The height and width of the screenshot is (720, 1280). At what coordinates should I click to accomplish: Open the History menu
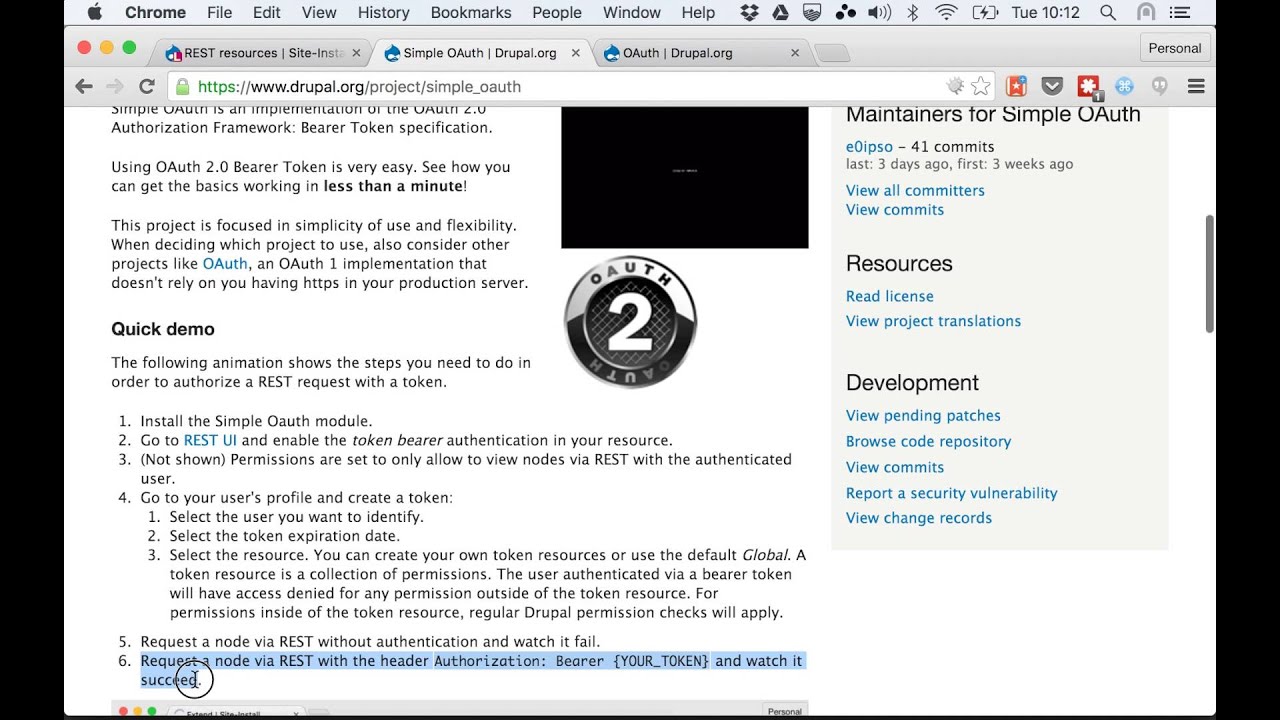[x=384, y=12]
